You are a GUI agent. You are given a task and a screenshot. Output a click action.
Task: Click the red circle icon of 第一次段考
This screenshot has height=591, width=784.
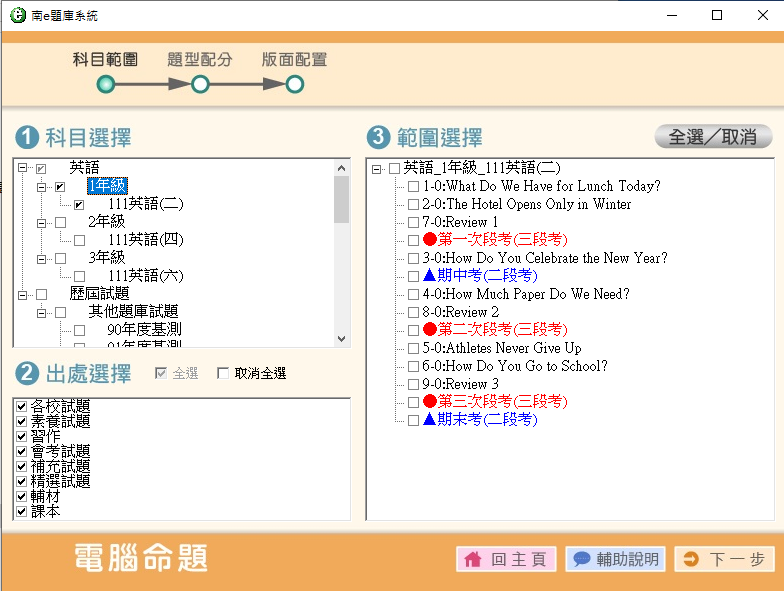click(x=430, y=240)
